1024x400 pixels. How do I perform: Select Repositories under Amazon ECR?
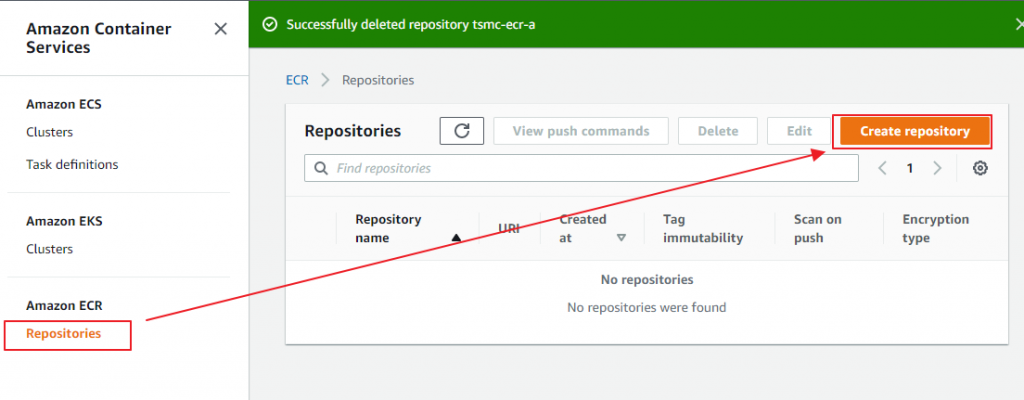[63, 333]
